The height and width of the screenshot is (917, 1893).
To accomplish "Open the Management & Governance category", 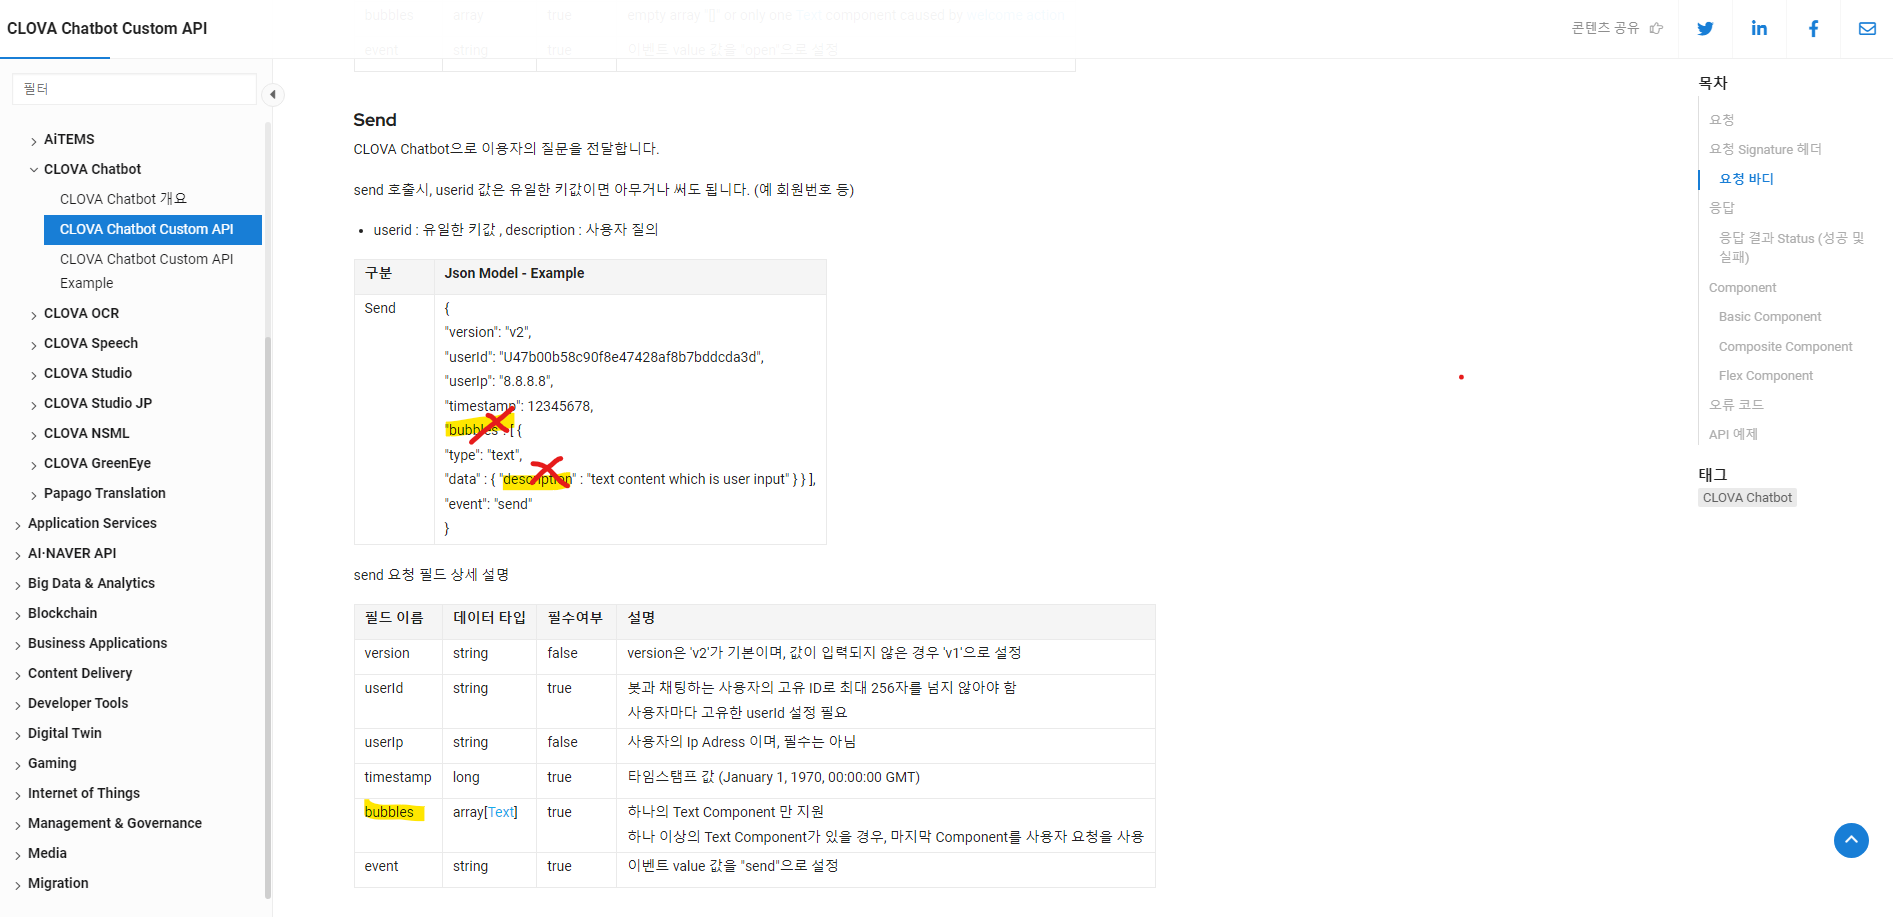I will (x=115, y=823).
